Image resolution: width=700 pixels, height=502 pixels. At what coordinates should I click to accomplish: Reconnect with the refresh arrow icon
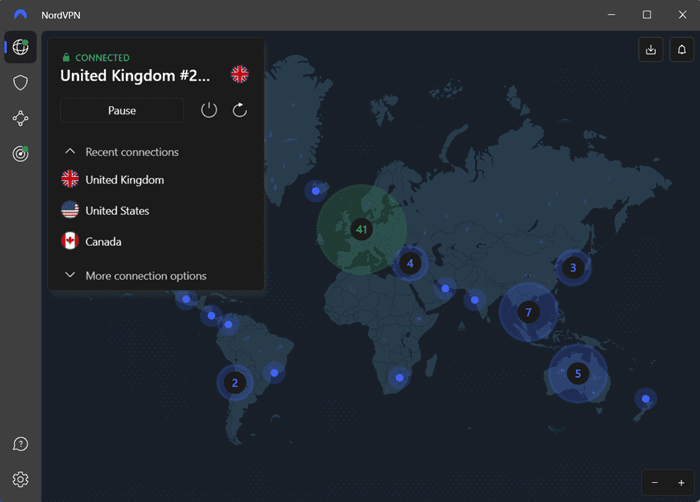(240, 110)
